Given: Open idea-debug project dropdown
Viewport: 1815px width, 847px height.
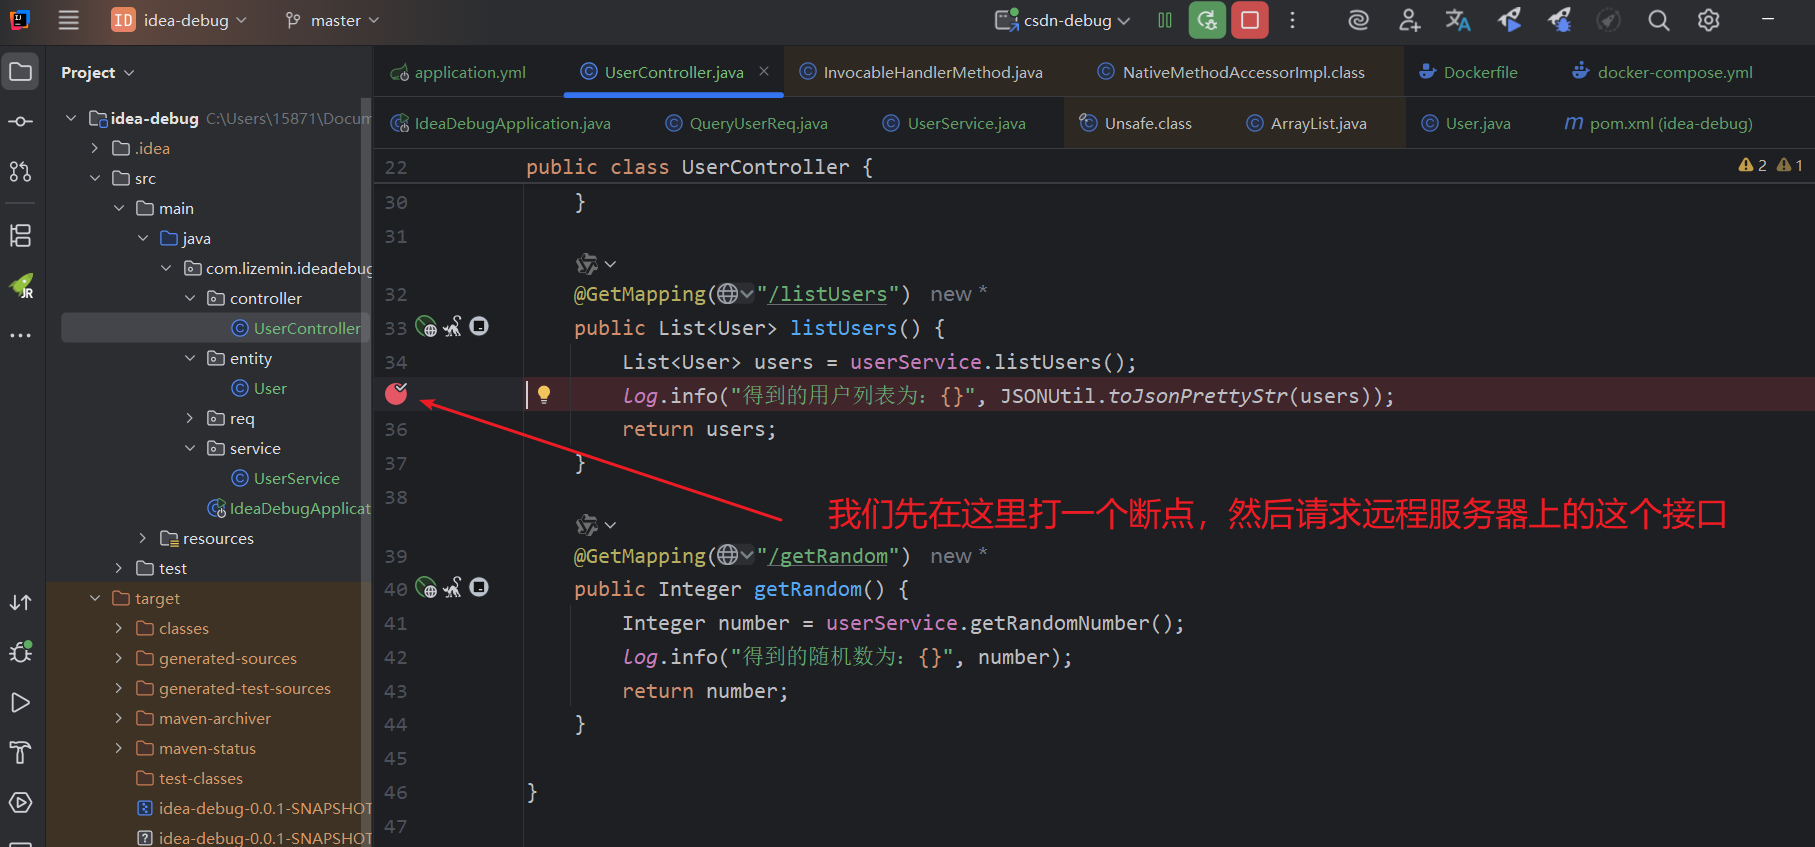Looking at the screenshot, I should 179,20.
